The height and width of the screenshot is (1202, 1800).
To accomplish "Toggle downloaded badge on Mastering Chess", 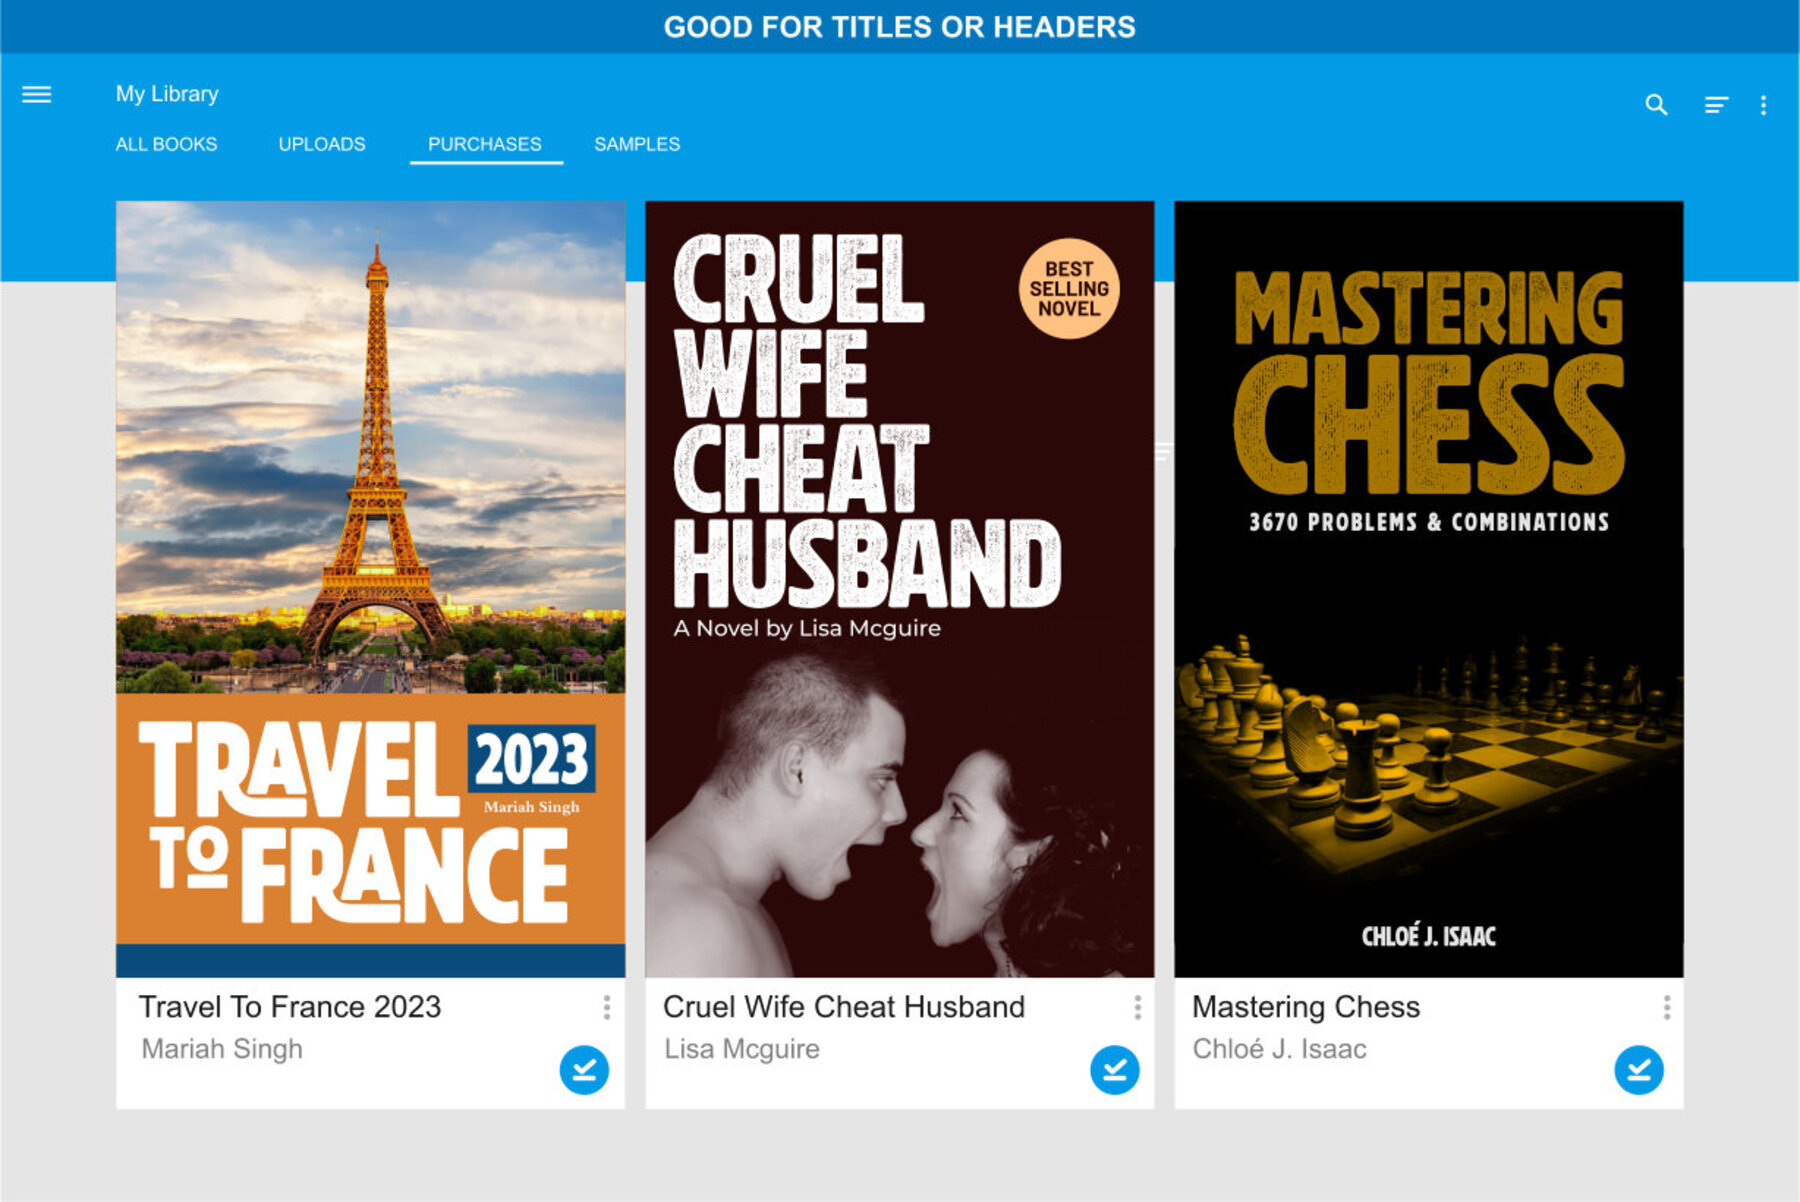I will 1639,1070.
